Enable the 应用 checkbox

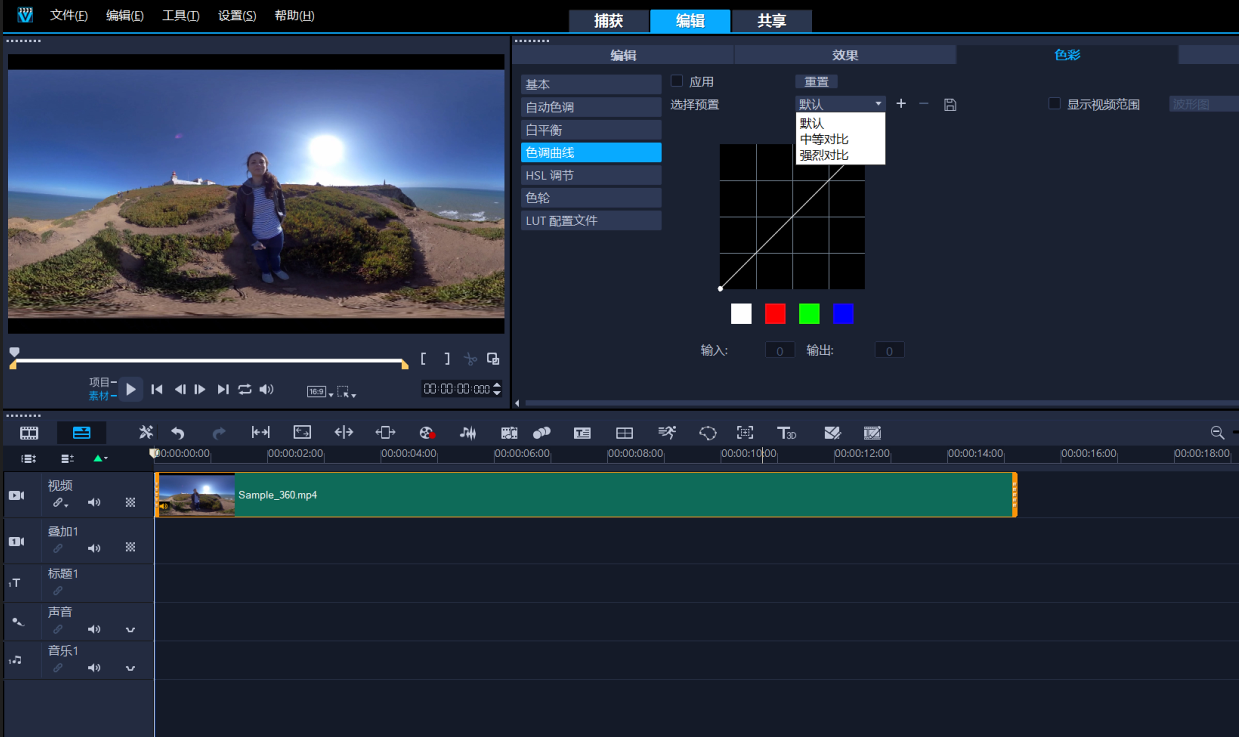tap(677, 81)
